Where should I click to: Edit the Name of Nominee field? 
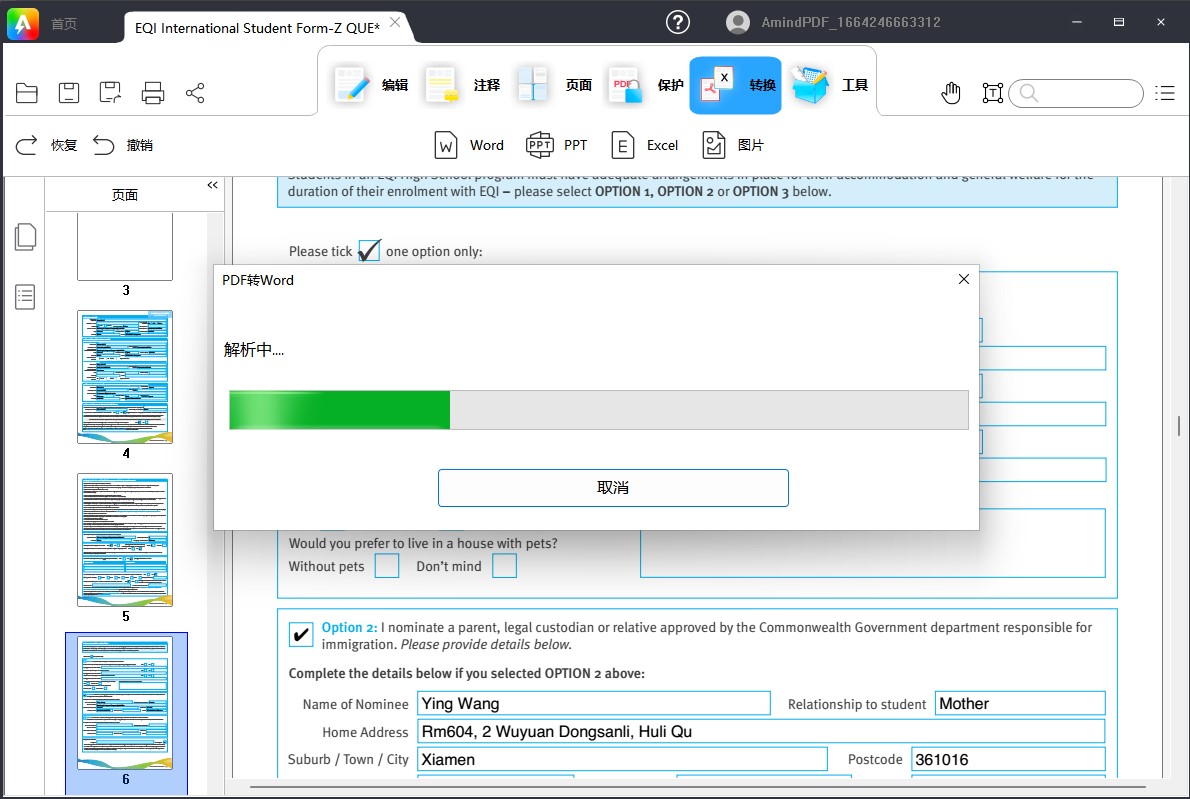coord(594,703)
